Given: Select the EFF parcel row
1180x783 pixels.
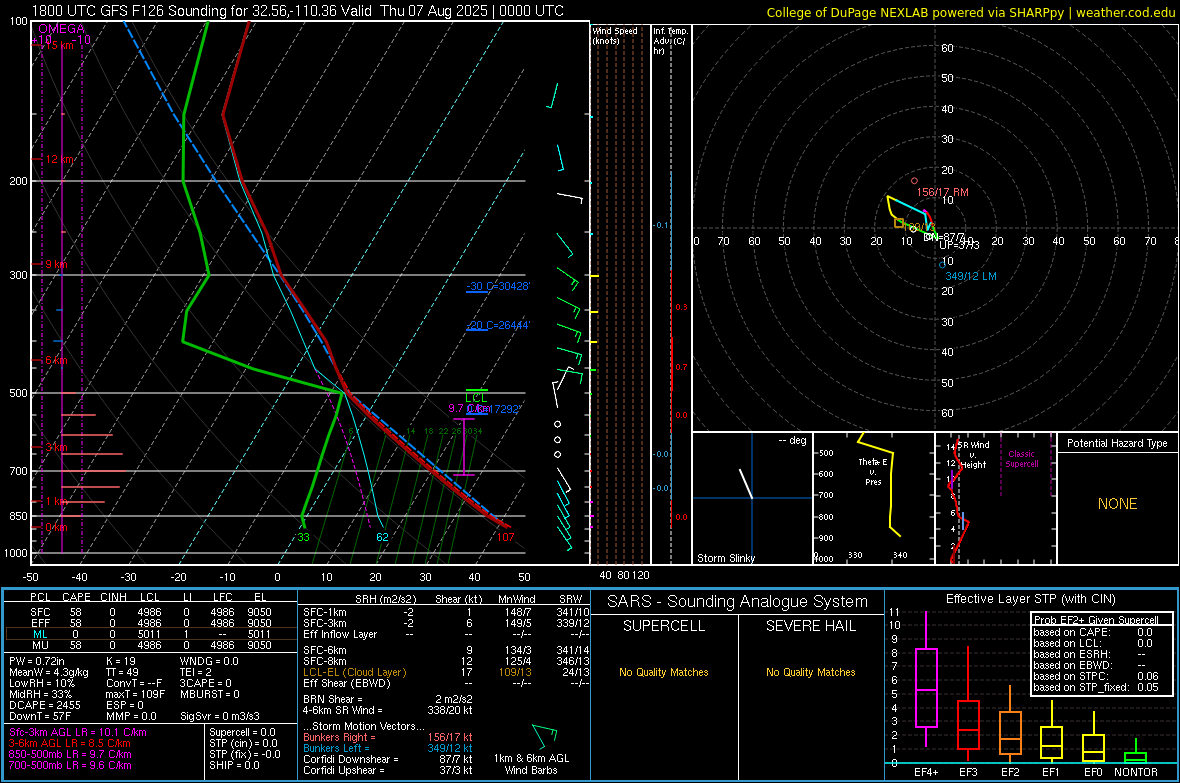Looking at the screenshot, I should click(151, 623).
